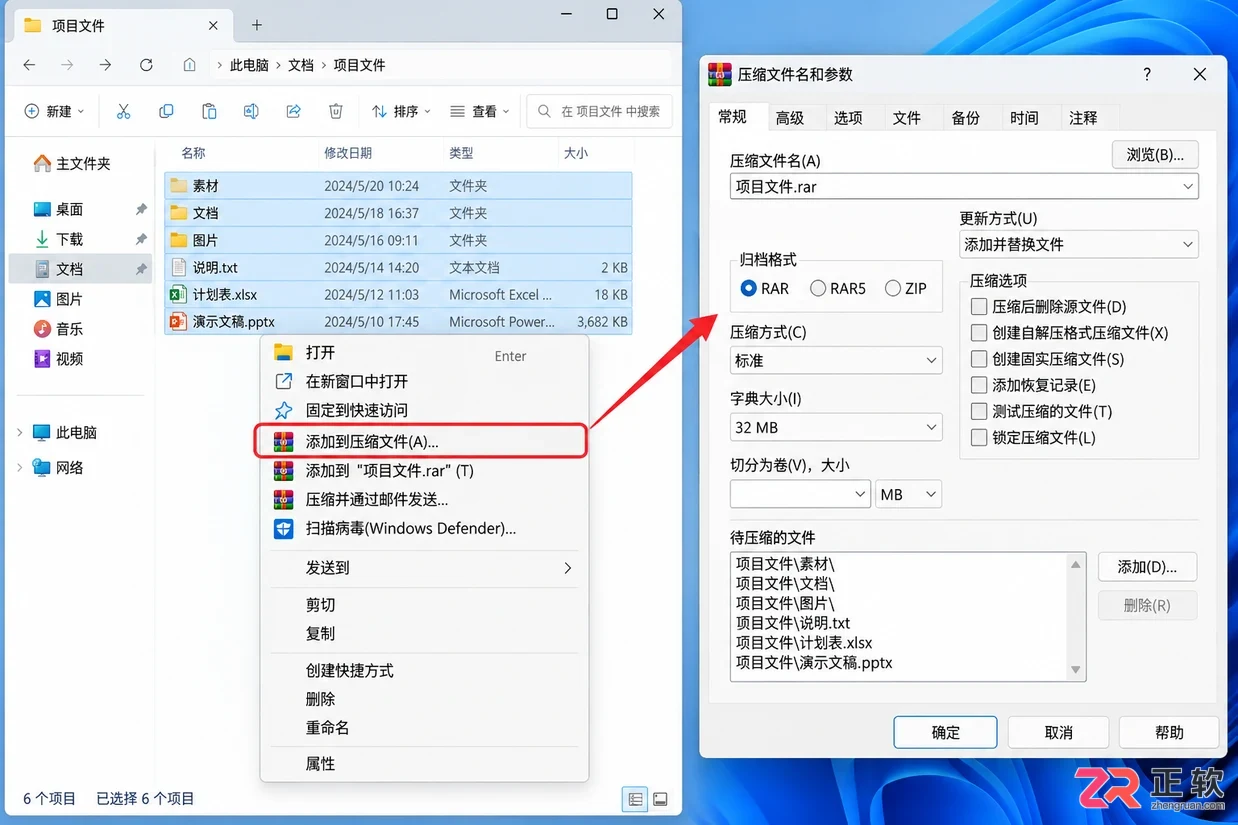Choose 压缩并通过邮件发送...
This screenshot has height=825, width=1238.
424,499
